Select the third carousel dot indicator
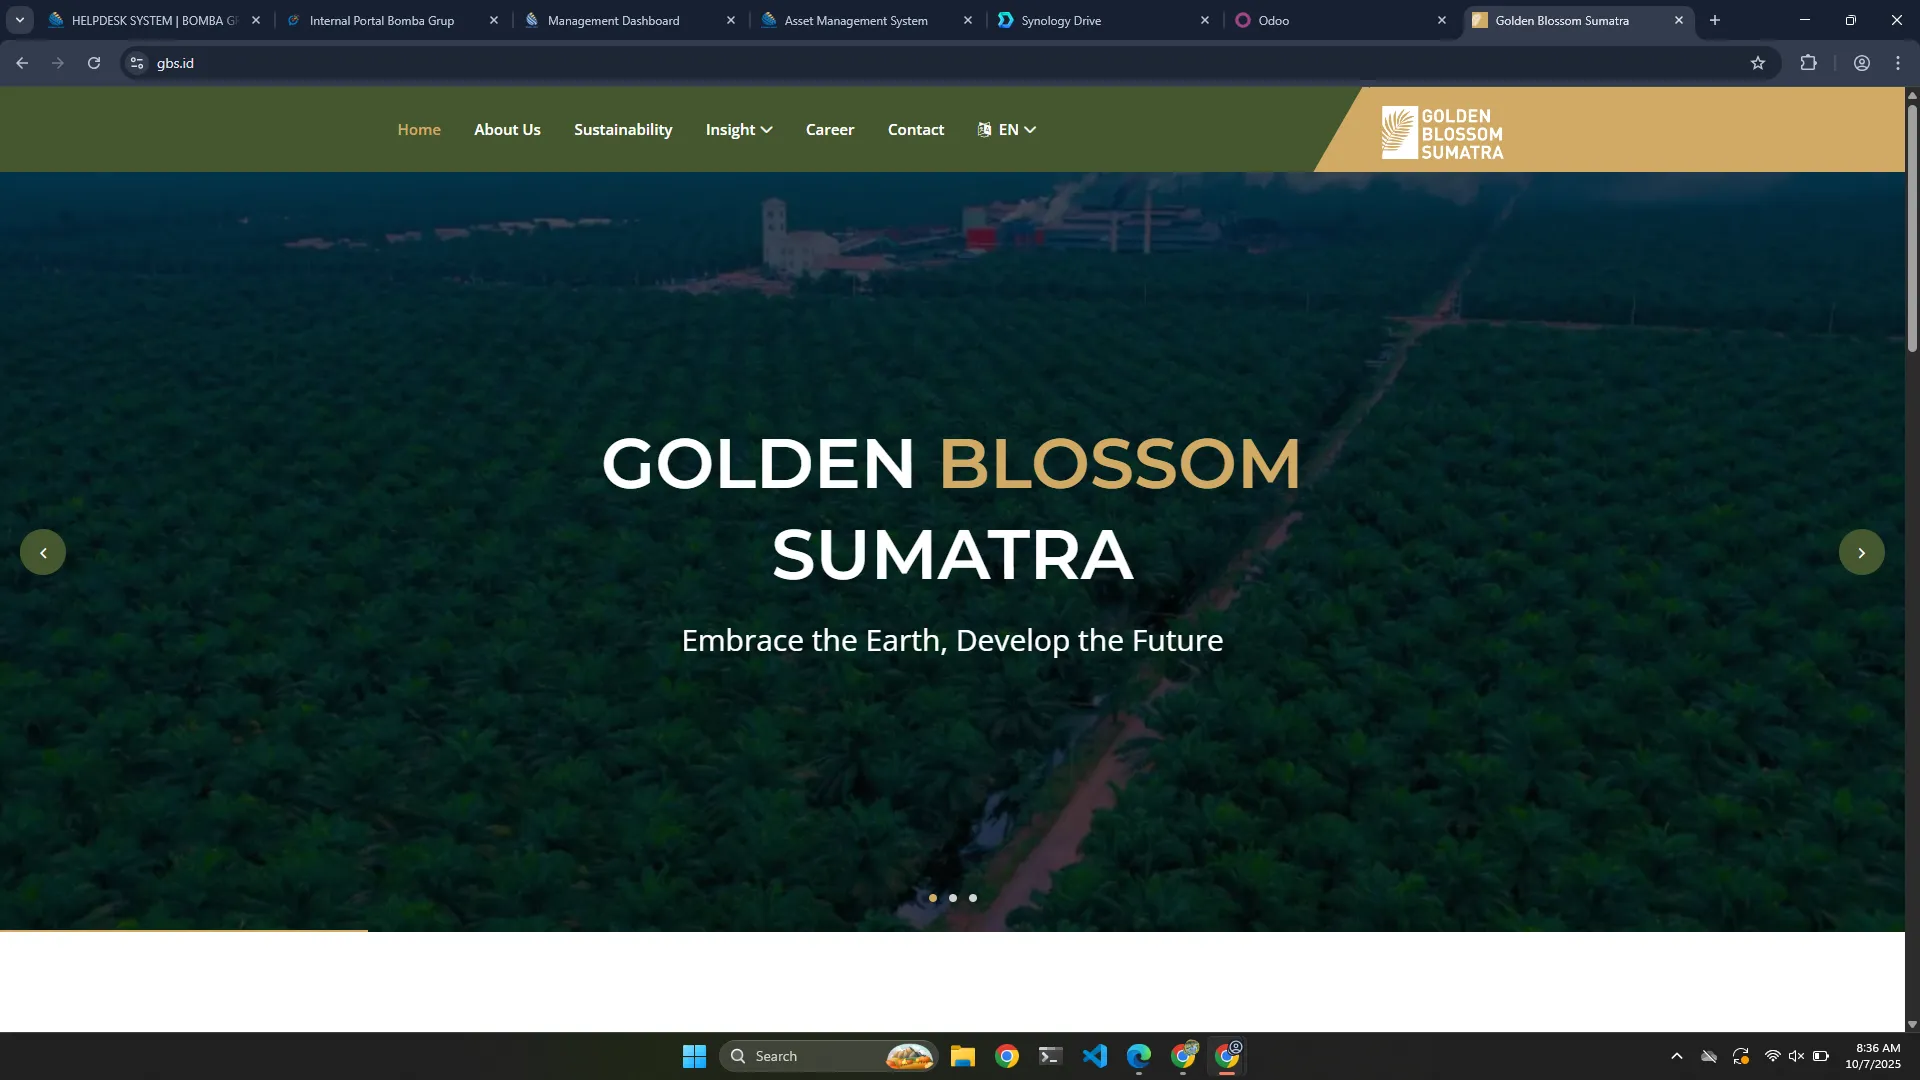 click(x=973, y=898)
